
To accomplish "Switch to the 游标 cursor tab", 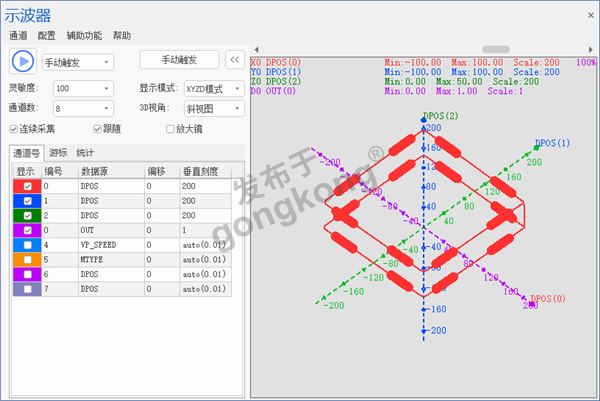I will (x=58, y=153).
